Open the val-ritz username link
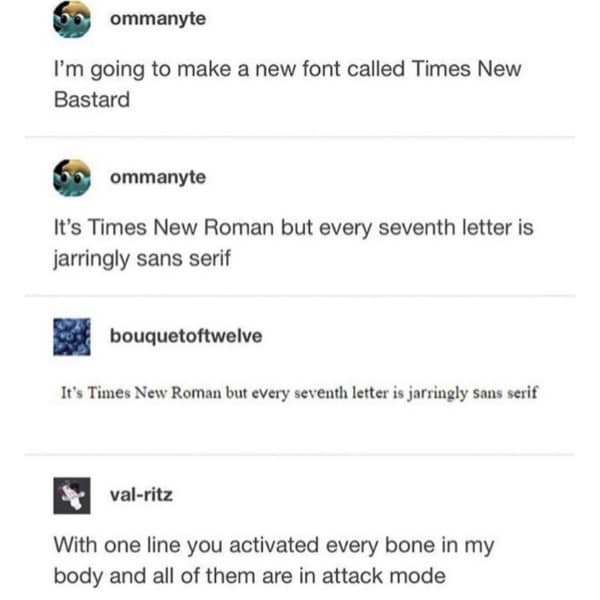The height and width of the screenshot is (600, 600). coord(139,493)
